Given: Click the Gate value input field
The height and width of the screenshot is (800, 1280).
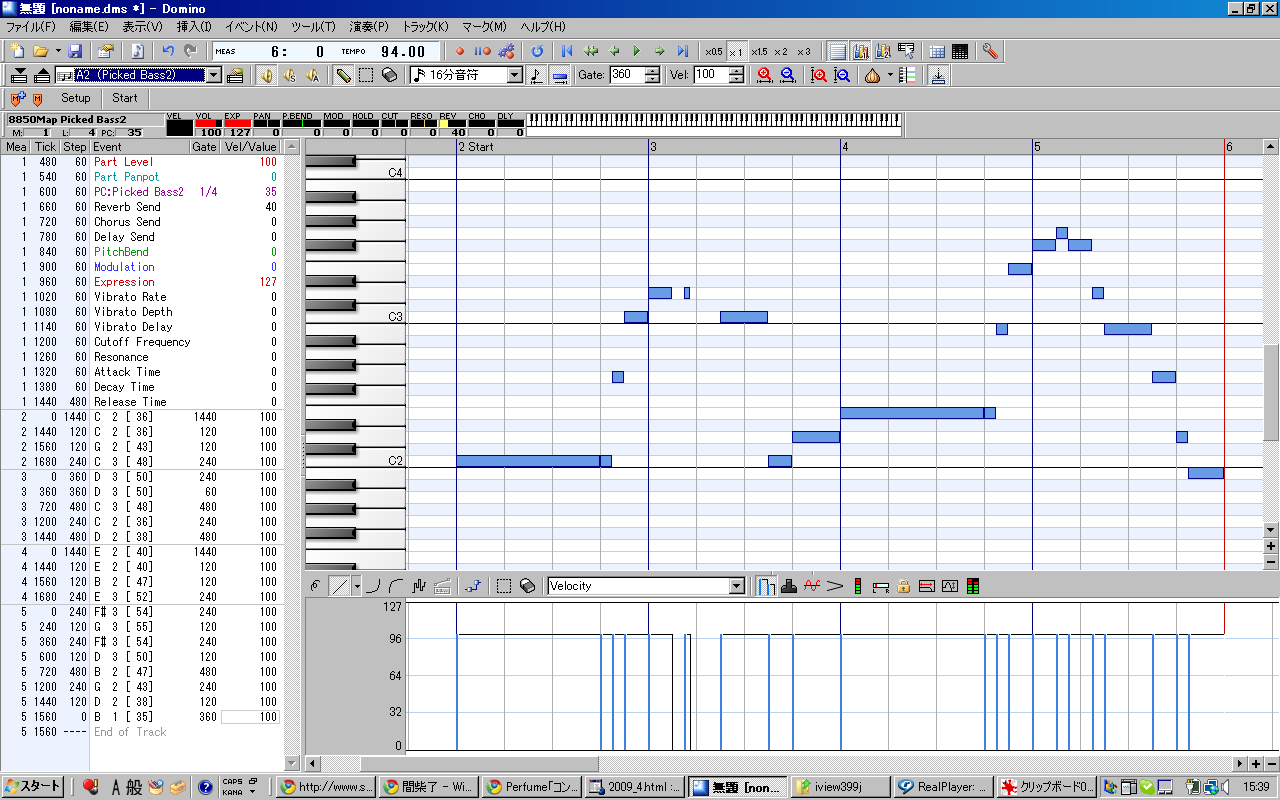Looking at the screenshot, I should coord(626,75).
